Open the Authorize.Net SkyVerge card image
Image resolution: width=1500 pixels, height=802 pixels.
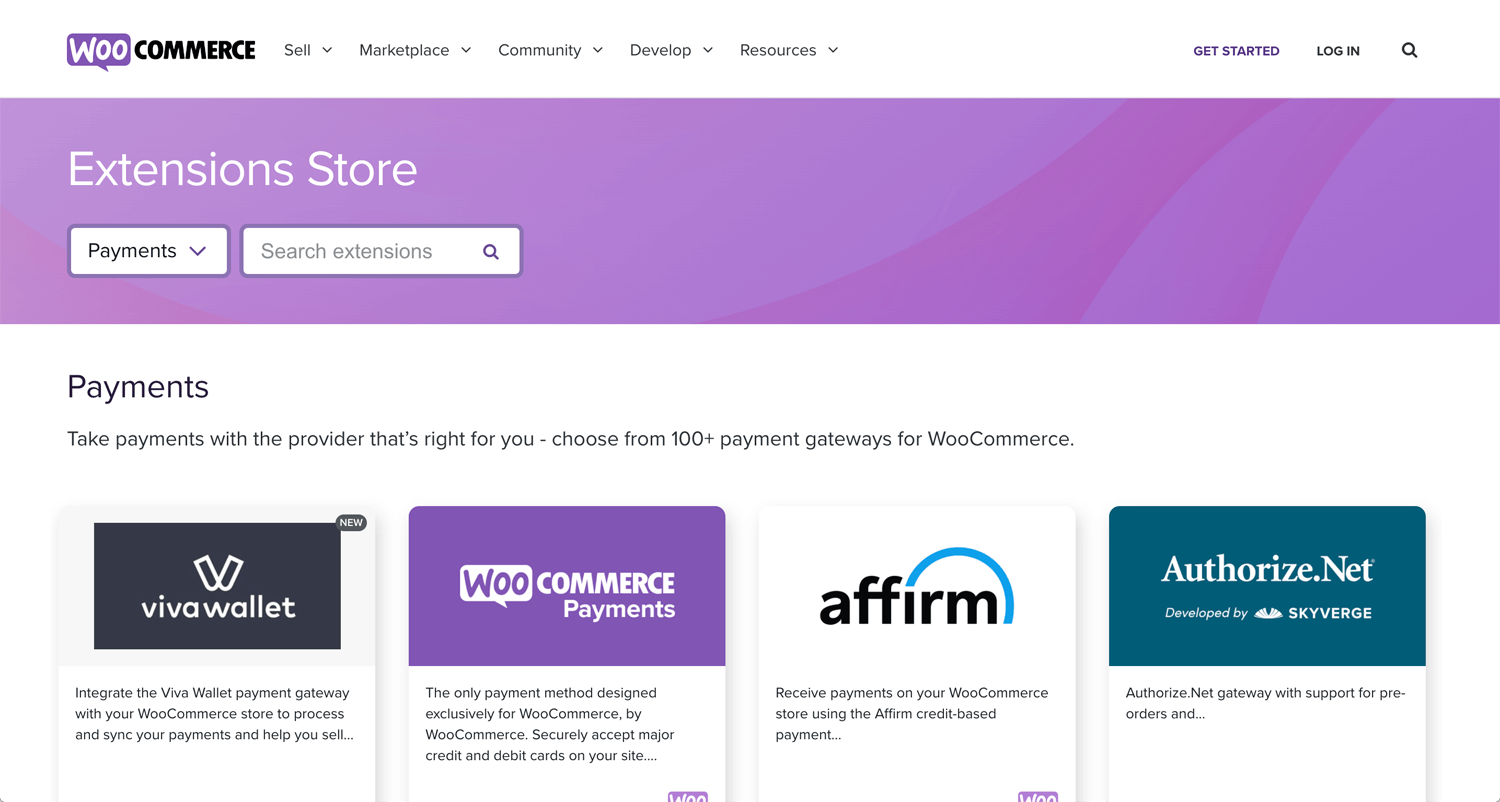click(x=1267, y=586)
